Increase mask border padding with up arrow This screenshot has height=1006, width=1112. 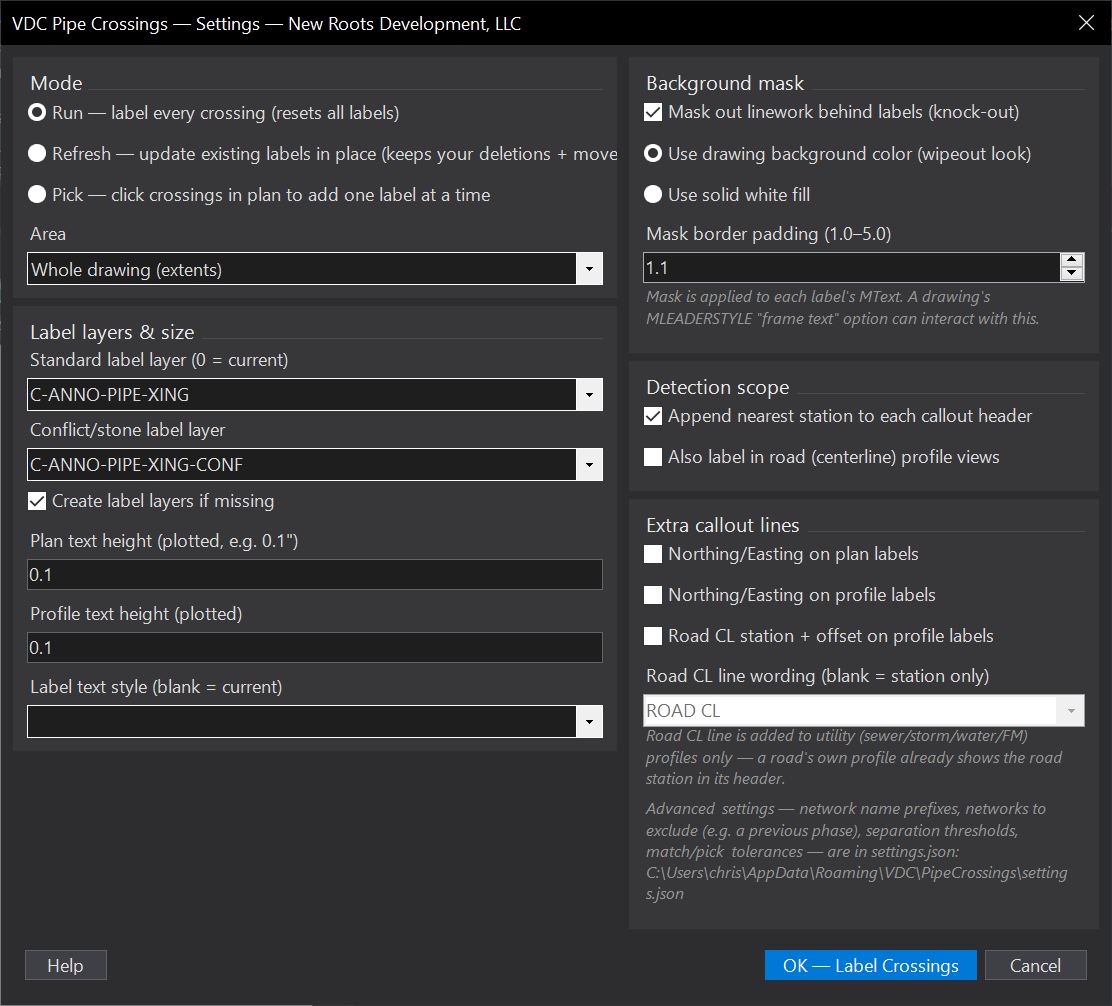click(x=1072, y=260)
